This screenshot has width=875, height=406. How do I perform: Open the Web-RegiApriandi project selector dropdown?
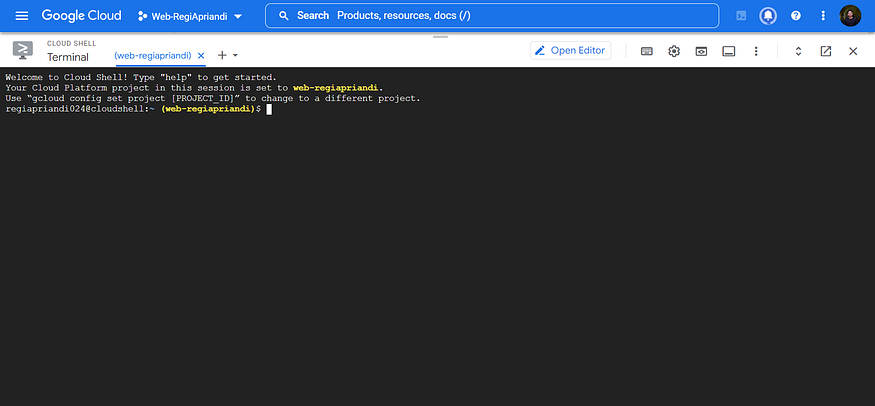coord(190,16)
